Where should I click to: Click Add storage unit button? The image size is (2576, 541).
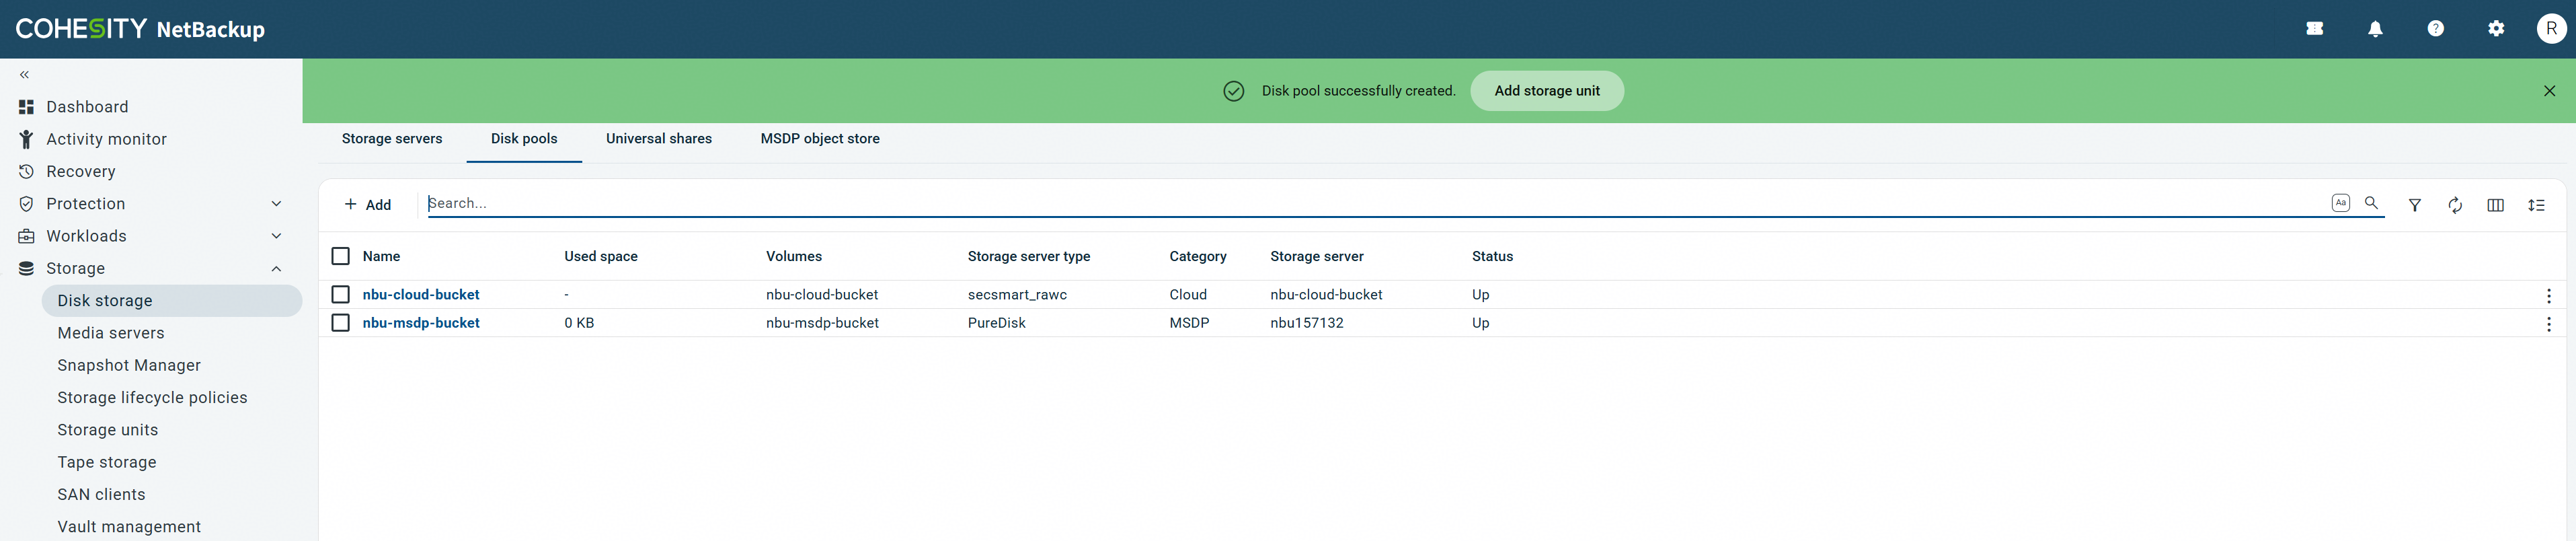pyautogui.click(x=1546, y=91)
